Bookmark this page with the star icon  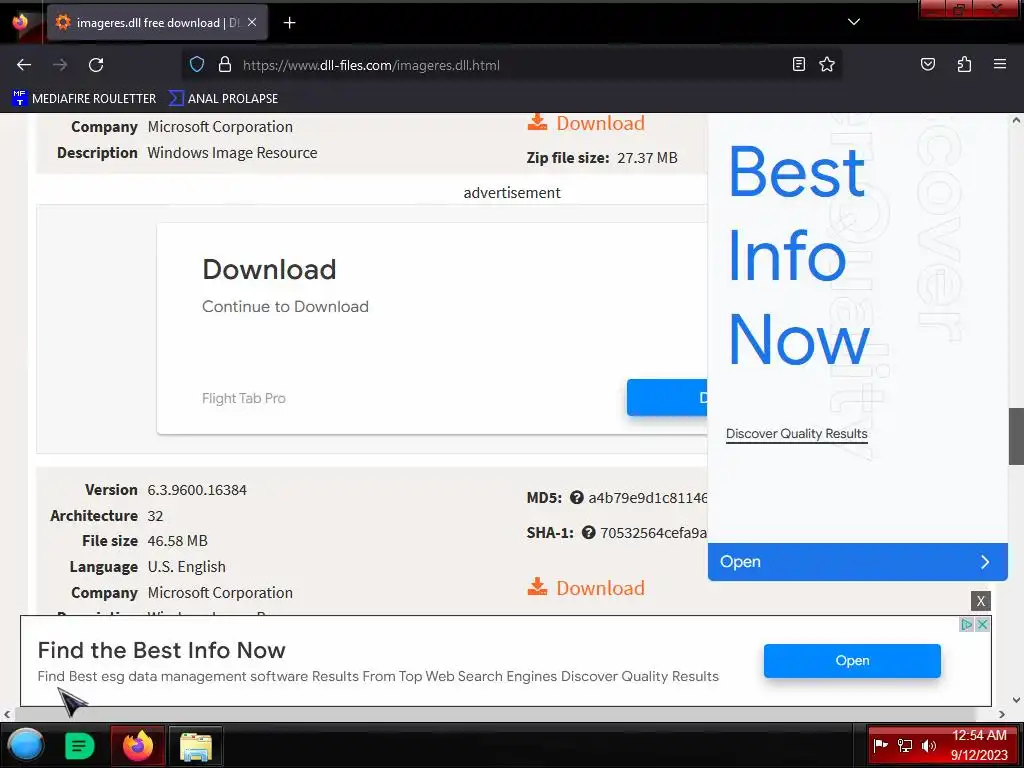click(x=827, y=64)
